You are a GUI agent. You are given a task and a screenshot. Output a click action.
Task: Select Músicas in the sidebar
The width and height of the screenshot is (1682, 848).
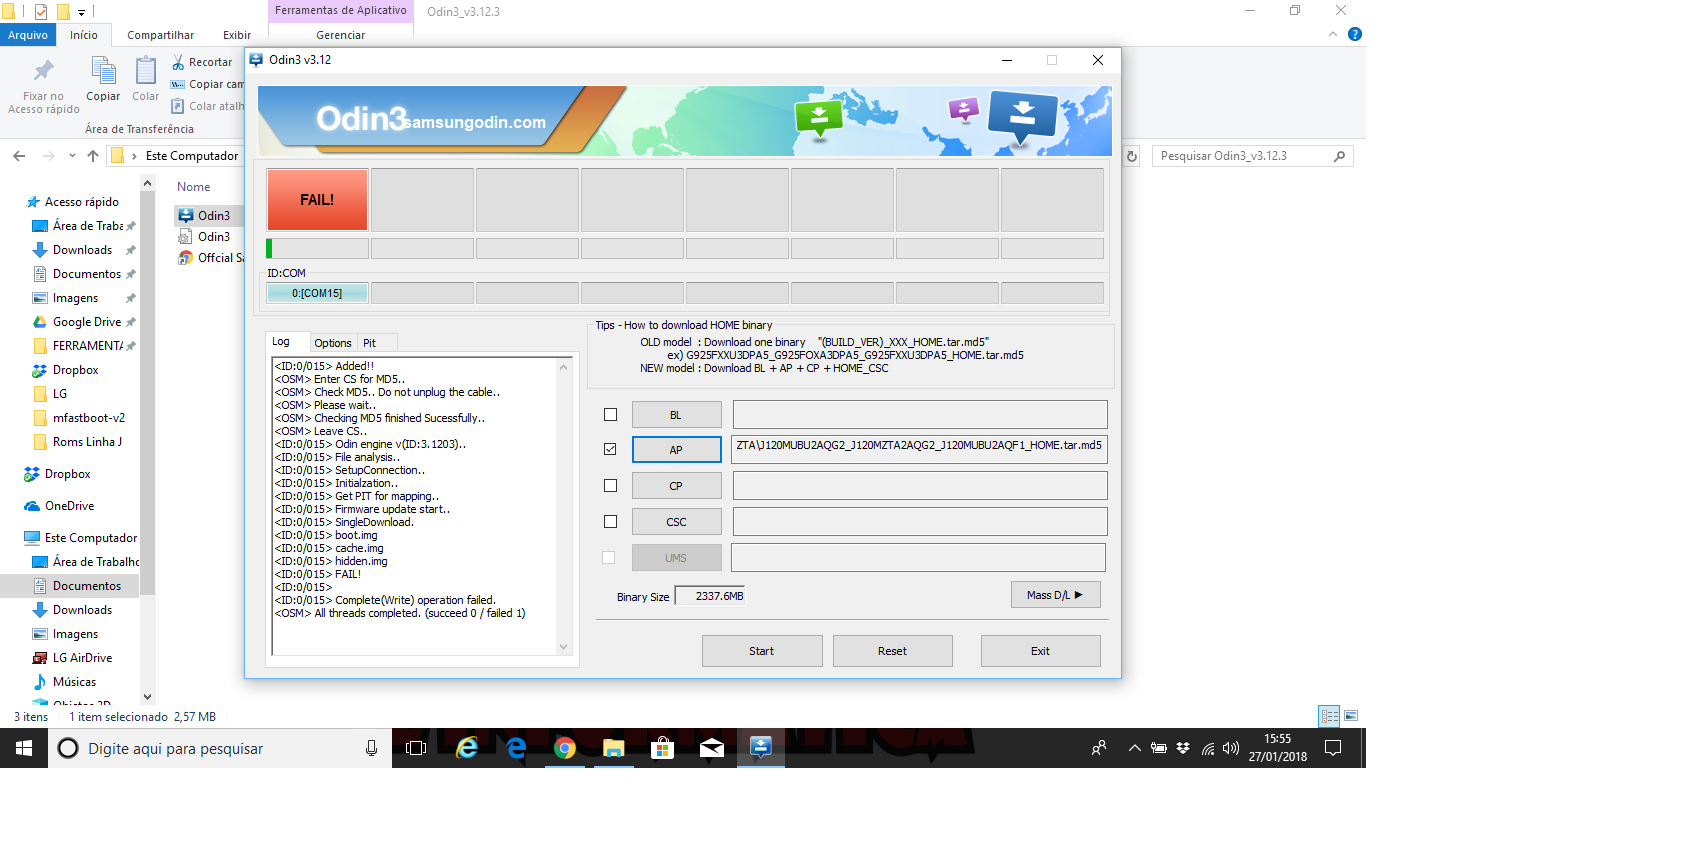click(74, 682)
